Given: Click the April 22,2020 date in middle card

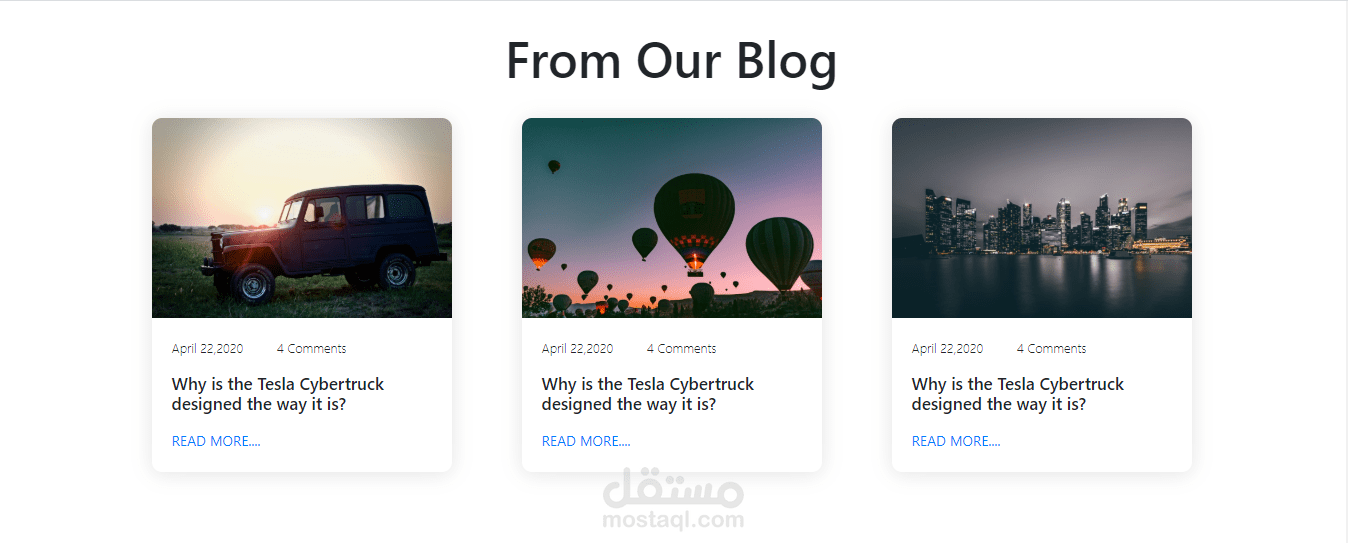Looking at the screenshot, I should tap(578, 349).
